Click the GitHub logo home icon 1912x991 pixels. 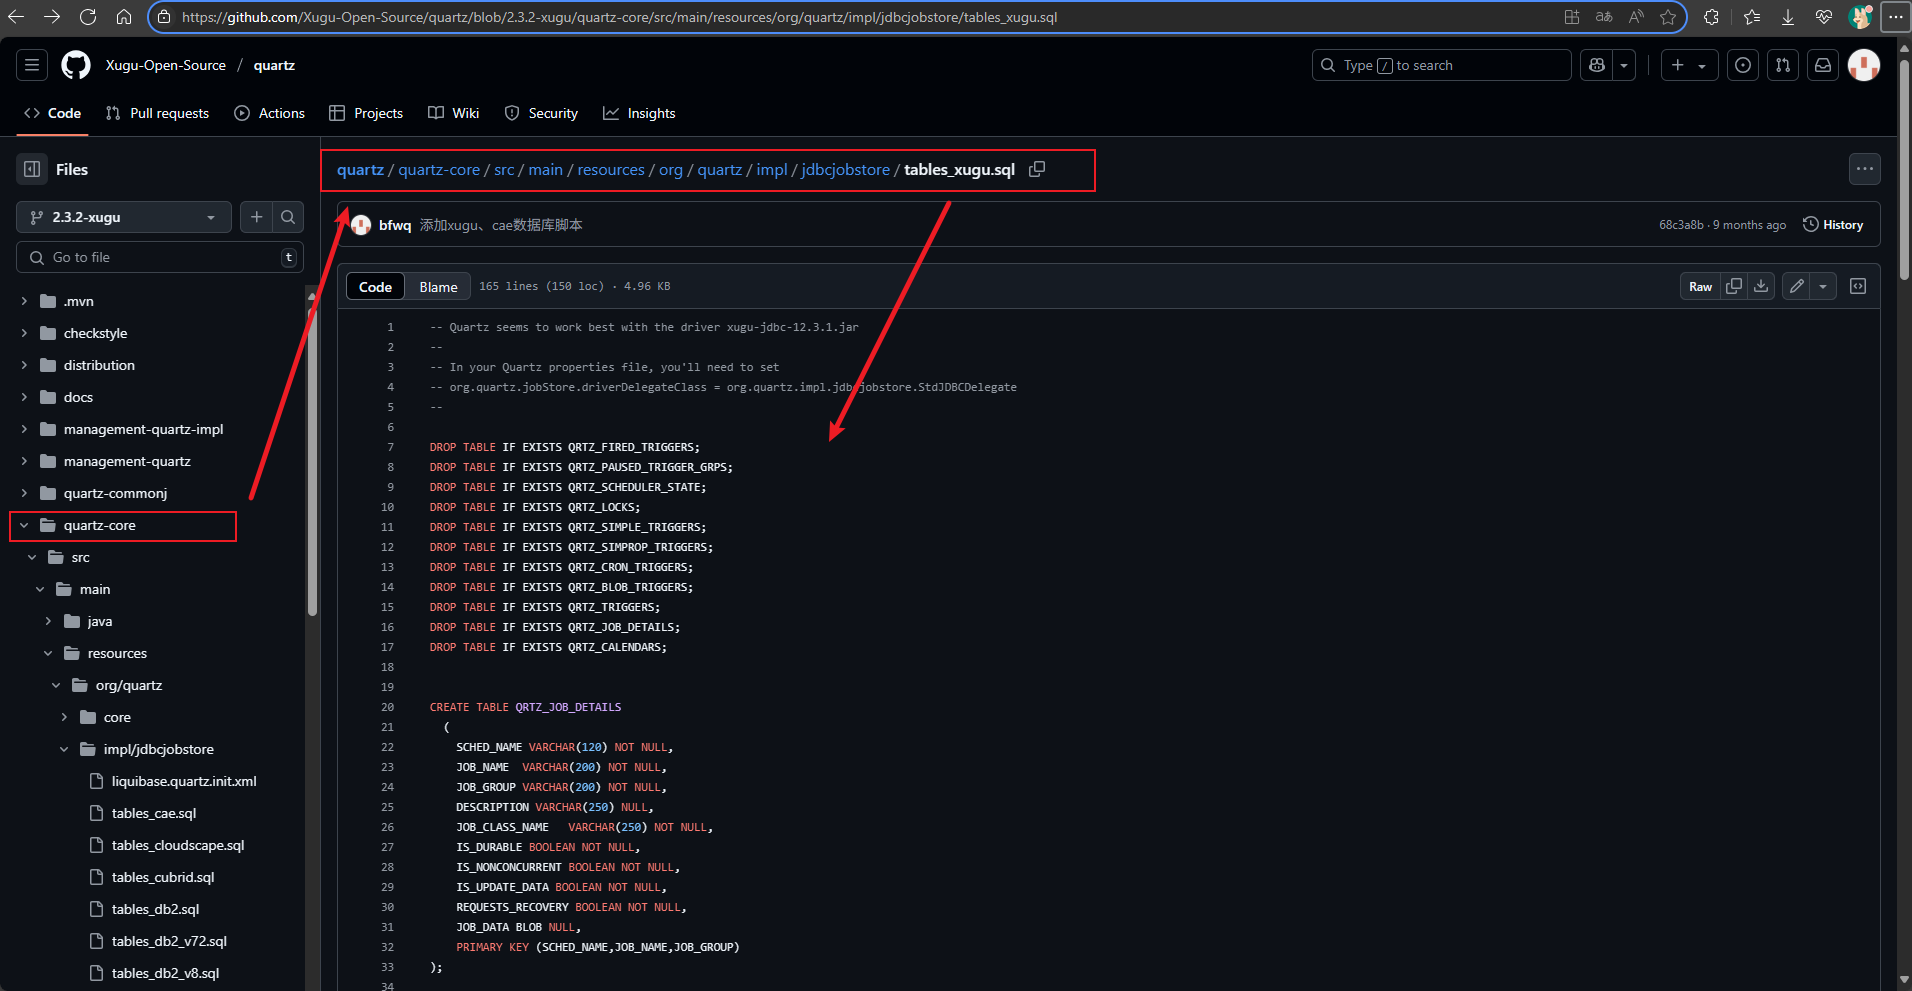point(76,65)
